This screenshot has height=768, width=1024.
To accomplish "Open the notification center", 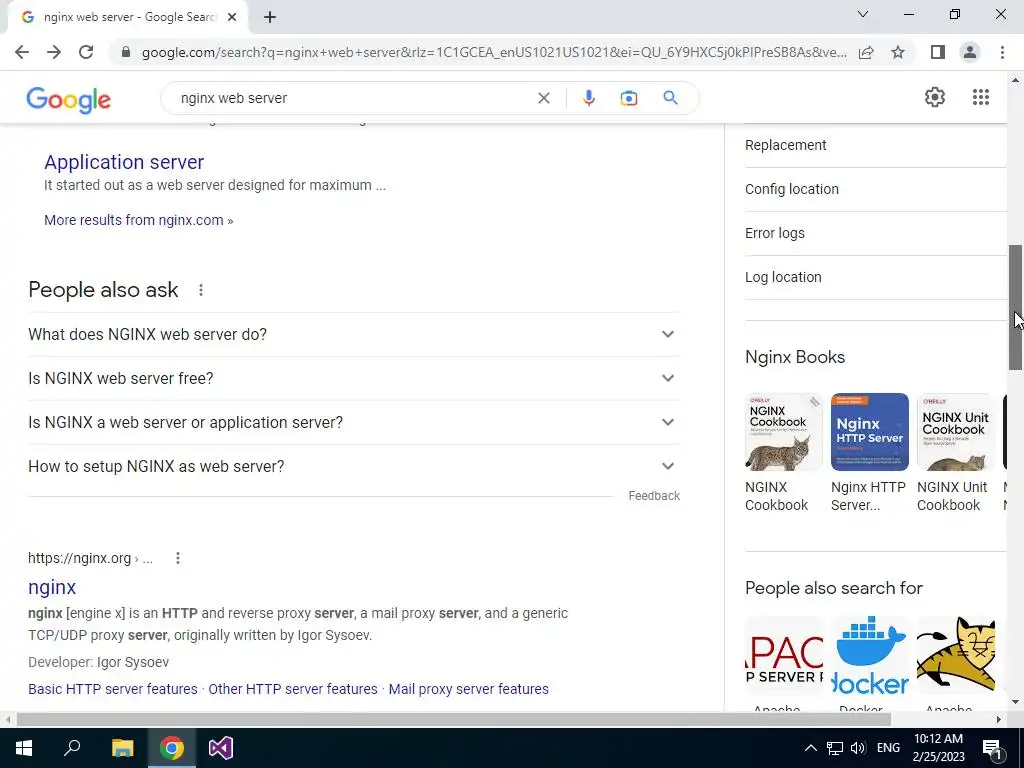I will [x=991, y=748].
